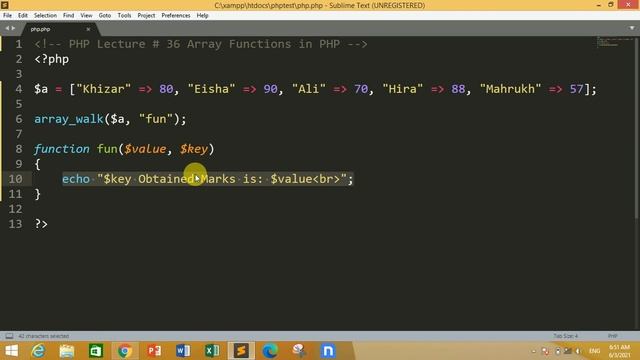640x360 pixels.
Task: Click the lecture comment on line 1
Action: 201,44
